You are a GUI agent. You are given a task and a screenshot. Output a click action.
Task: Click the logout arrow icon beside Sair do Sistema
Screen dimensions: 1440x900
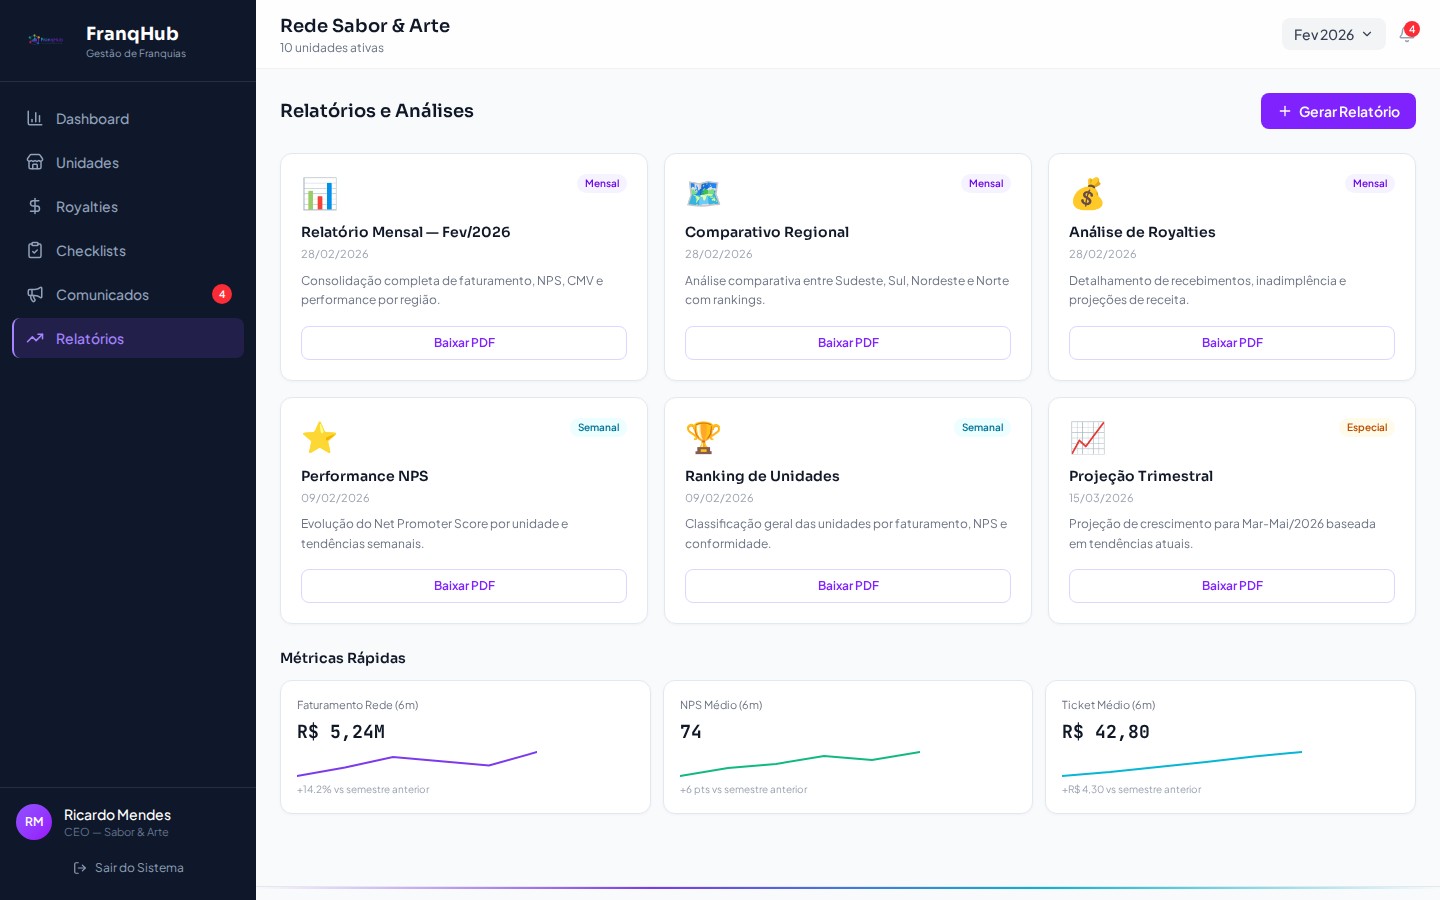[81, 868]
